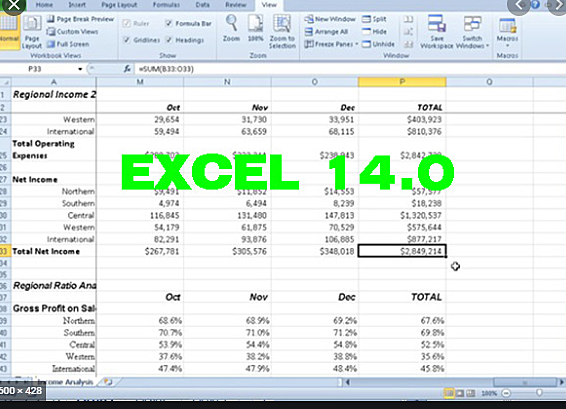Switch to Page Layout view in Workbook Views
566x409 pixels.
click(32, 32)
